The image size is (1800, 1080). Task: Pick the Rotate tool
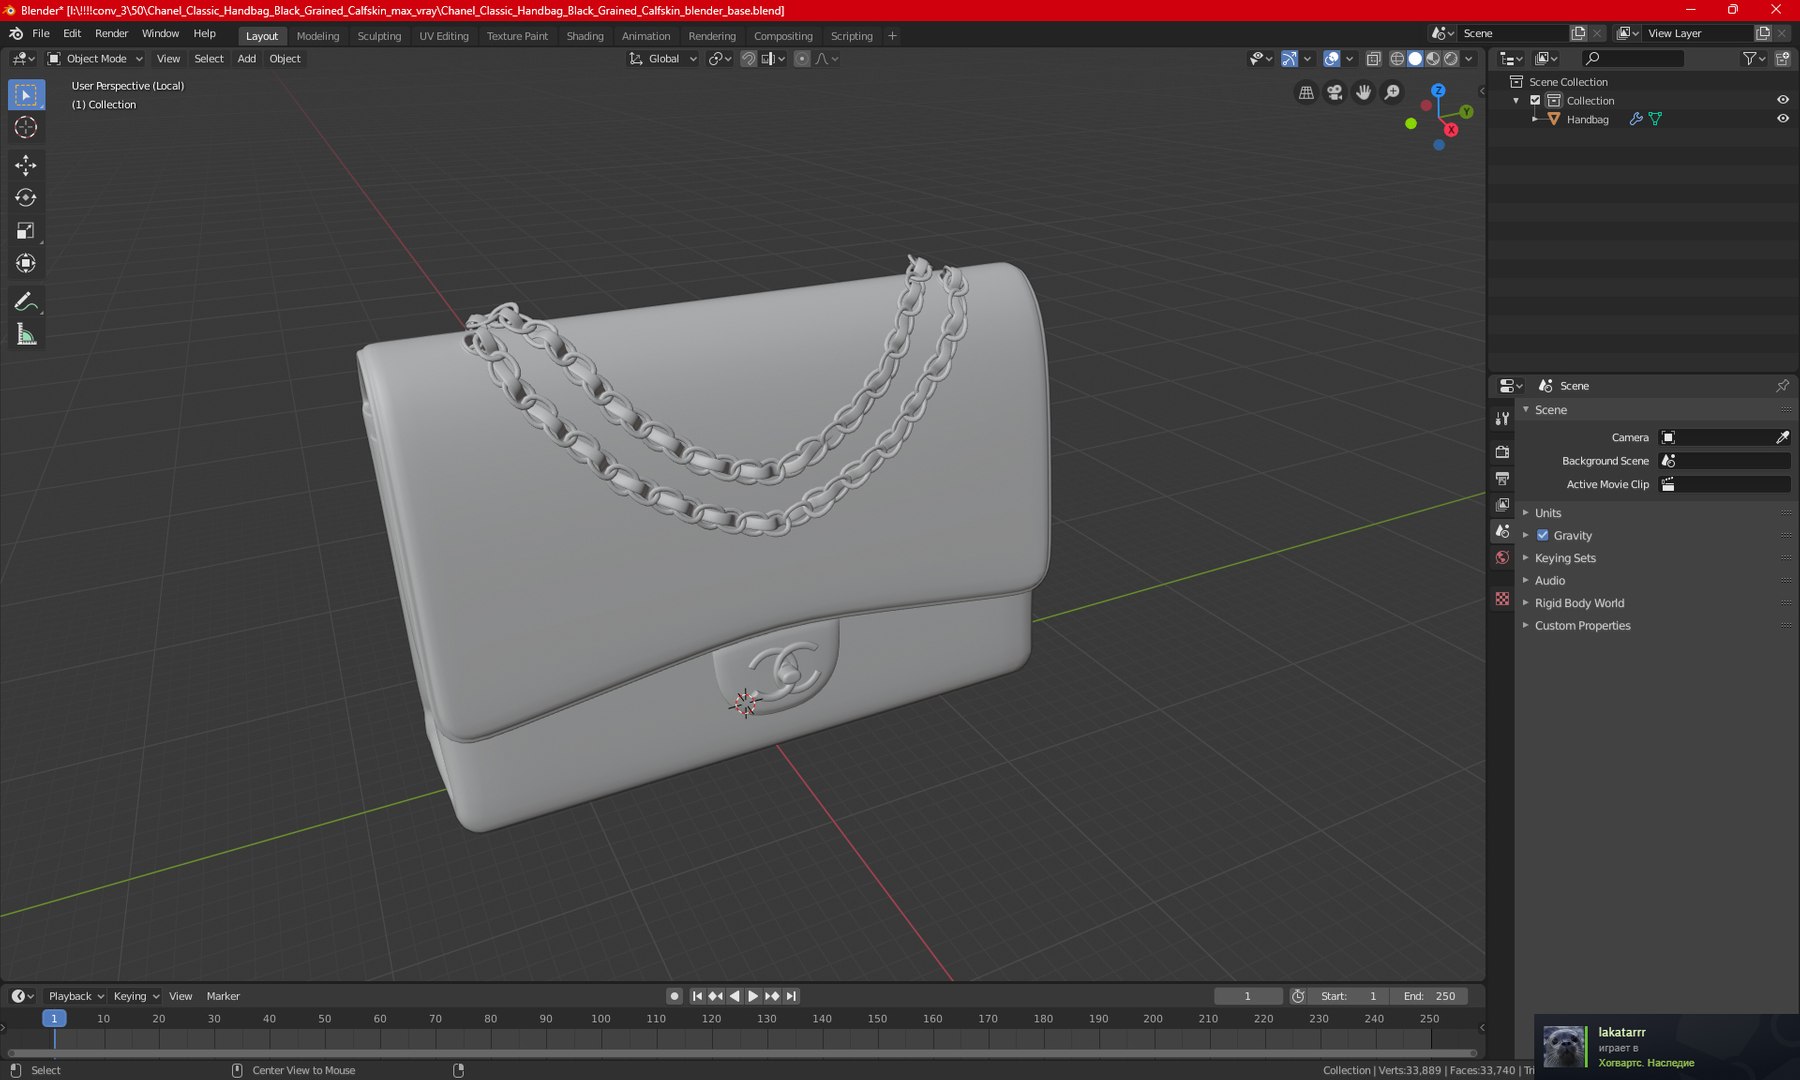click(26, 198)
